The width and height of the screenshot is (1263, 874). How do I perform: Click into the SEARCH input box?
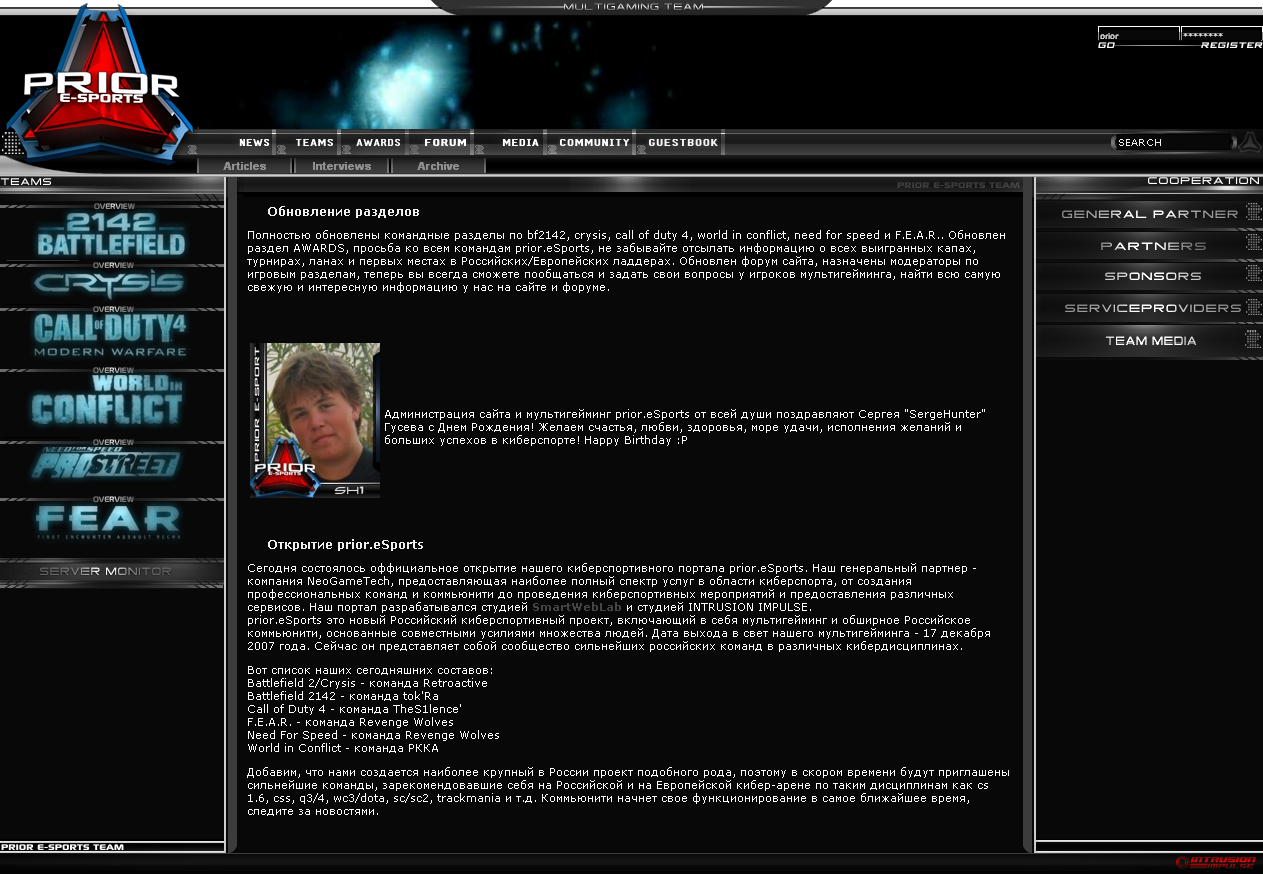point(1174,142)
